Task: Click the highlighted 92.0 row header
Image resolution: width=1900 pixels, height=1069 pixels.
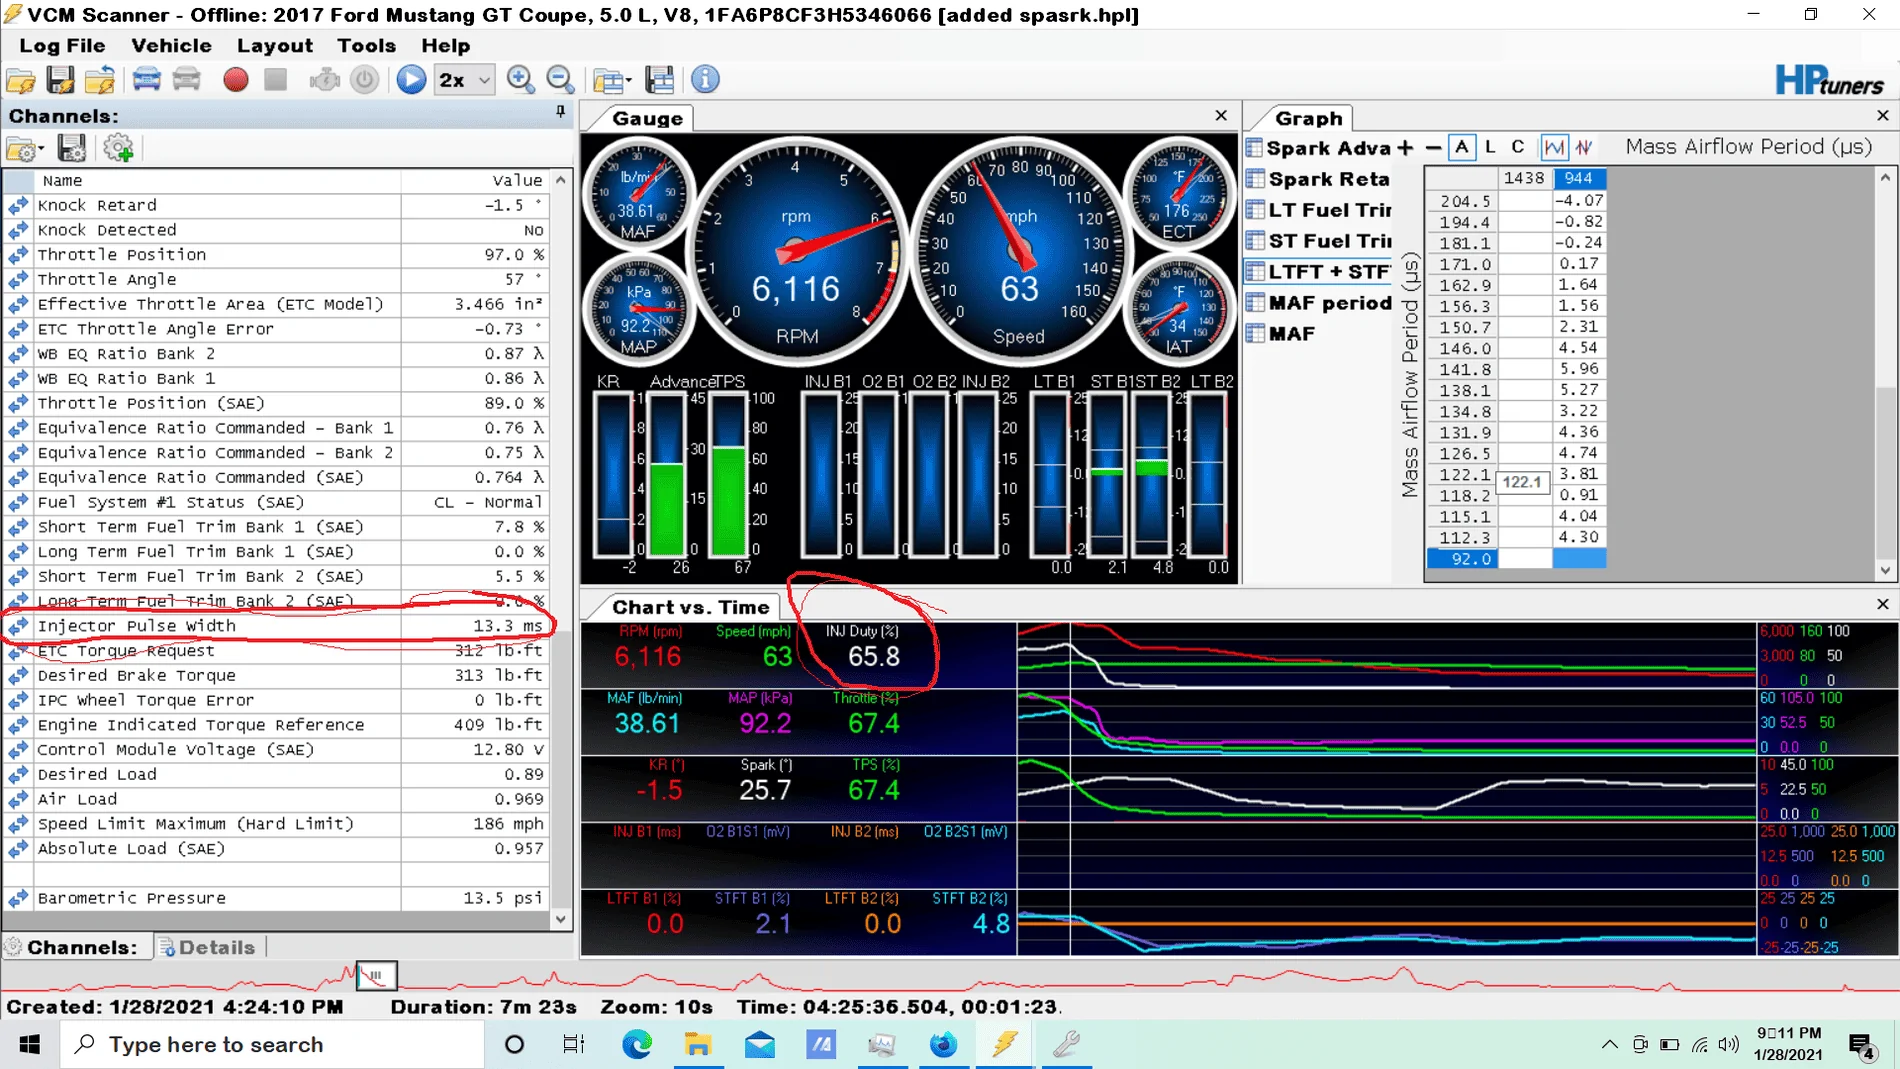Action: (1462, 559)
